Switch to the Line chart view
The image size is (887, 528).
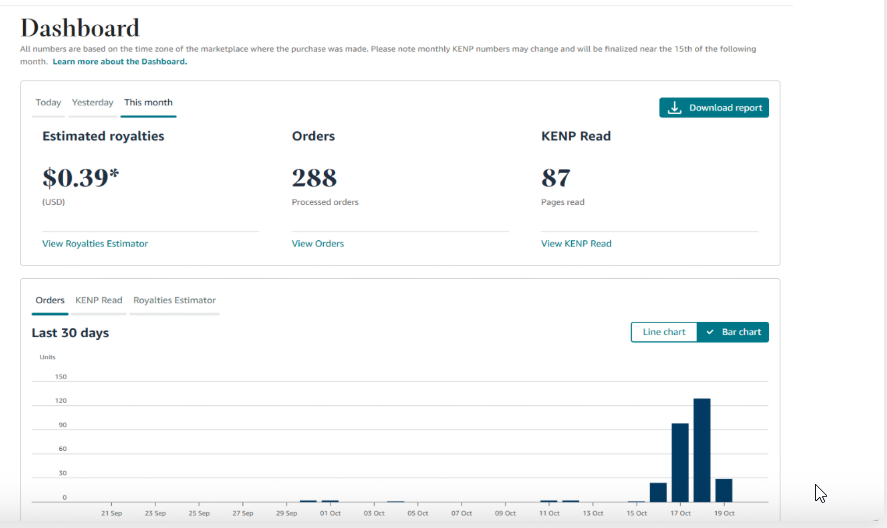(664, 332)
